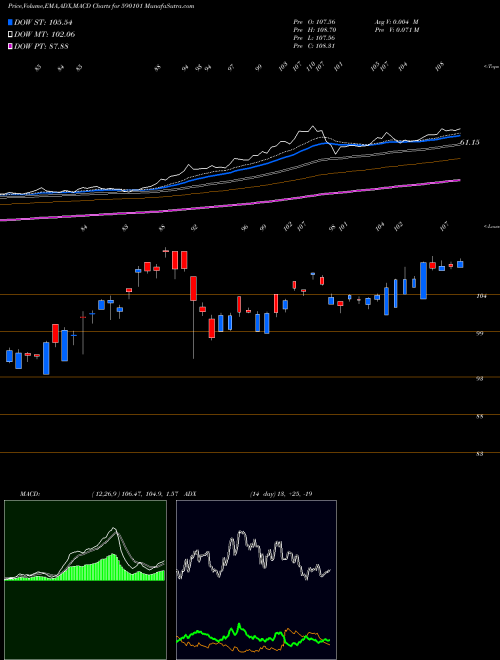
Task: Select the 'DOW PT: 87.88' legend text
Action: click(x=41, y=46)
